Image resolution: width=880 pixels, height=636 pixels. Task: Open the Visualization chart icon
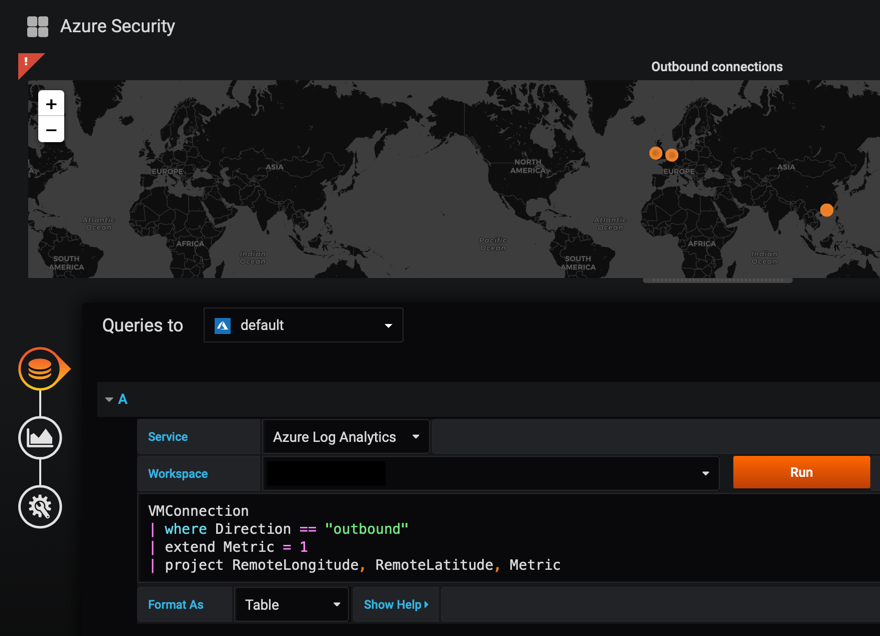40,437
